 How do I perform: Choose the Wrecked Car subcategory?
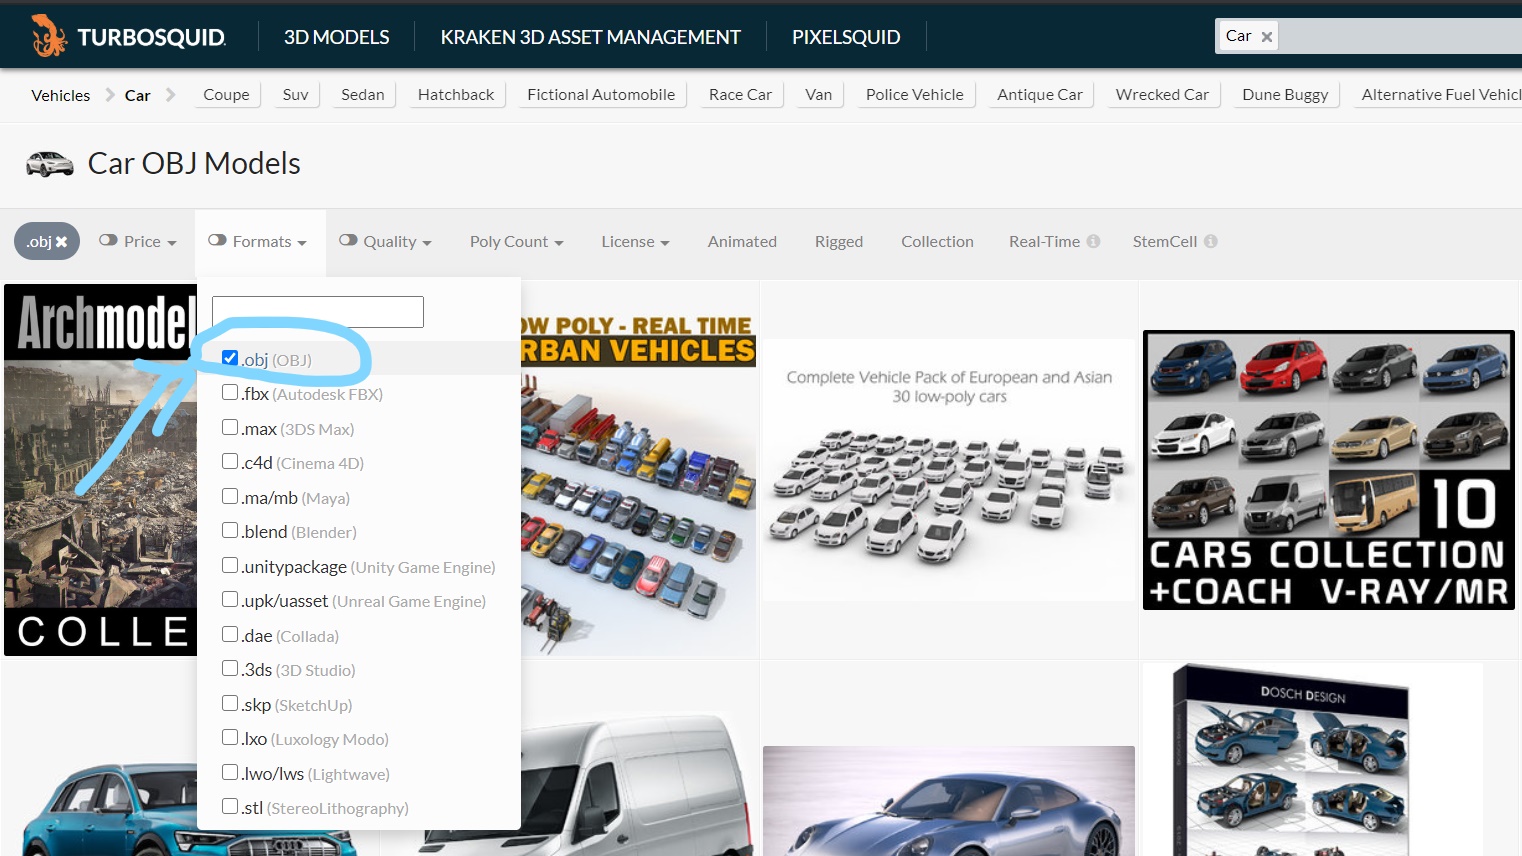click(1162, 94)
